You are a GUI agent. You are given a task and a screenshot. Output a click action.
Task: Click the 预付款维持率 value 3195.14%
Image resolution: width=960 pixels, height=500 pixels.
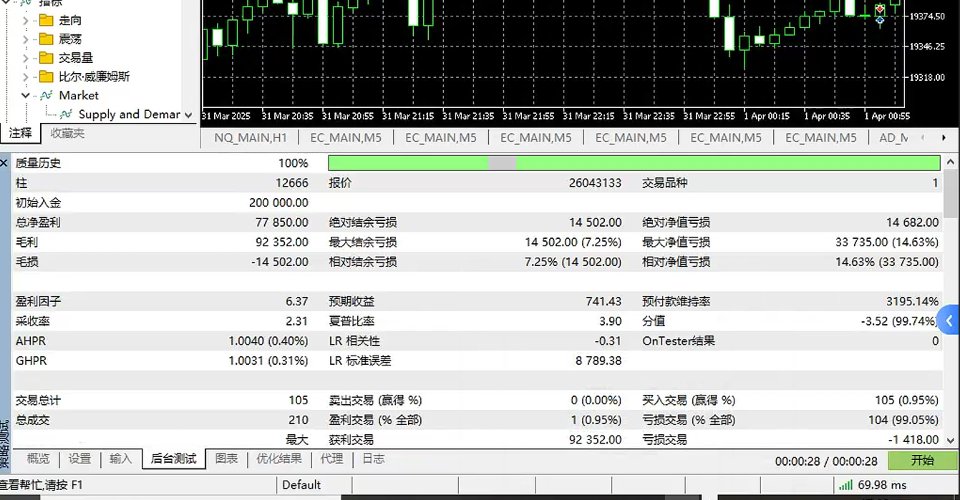click(x=912, y=301)
